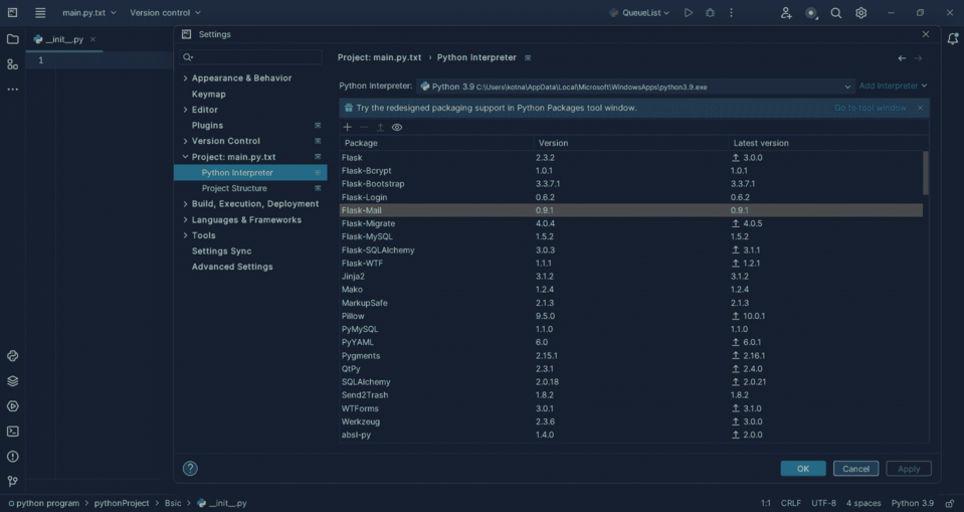
Task: Open the Project tool window folder icon
Action: [x=12, y=39]
